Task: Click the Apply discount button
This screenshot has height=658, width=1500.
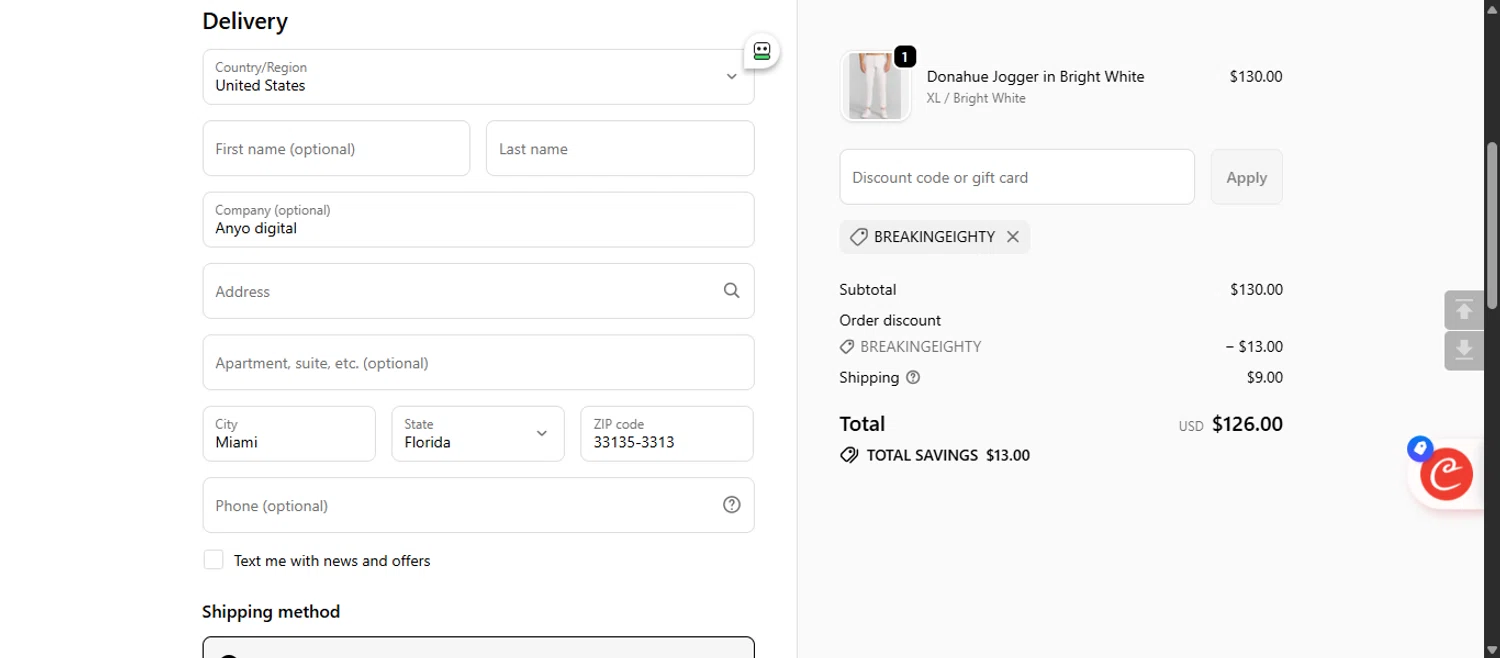Action: [1246, 177]
